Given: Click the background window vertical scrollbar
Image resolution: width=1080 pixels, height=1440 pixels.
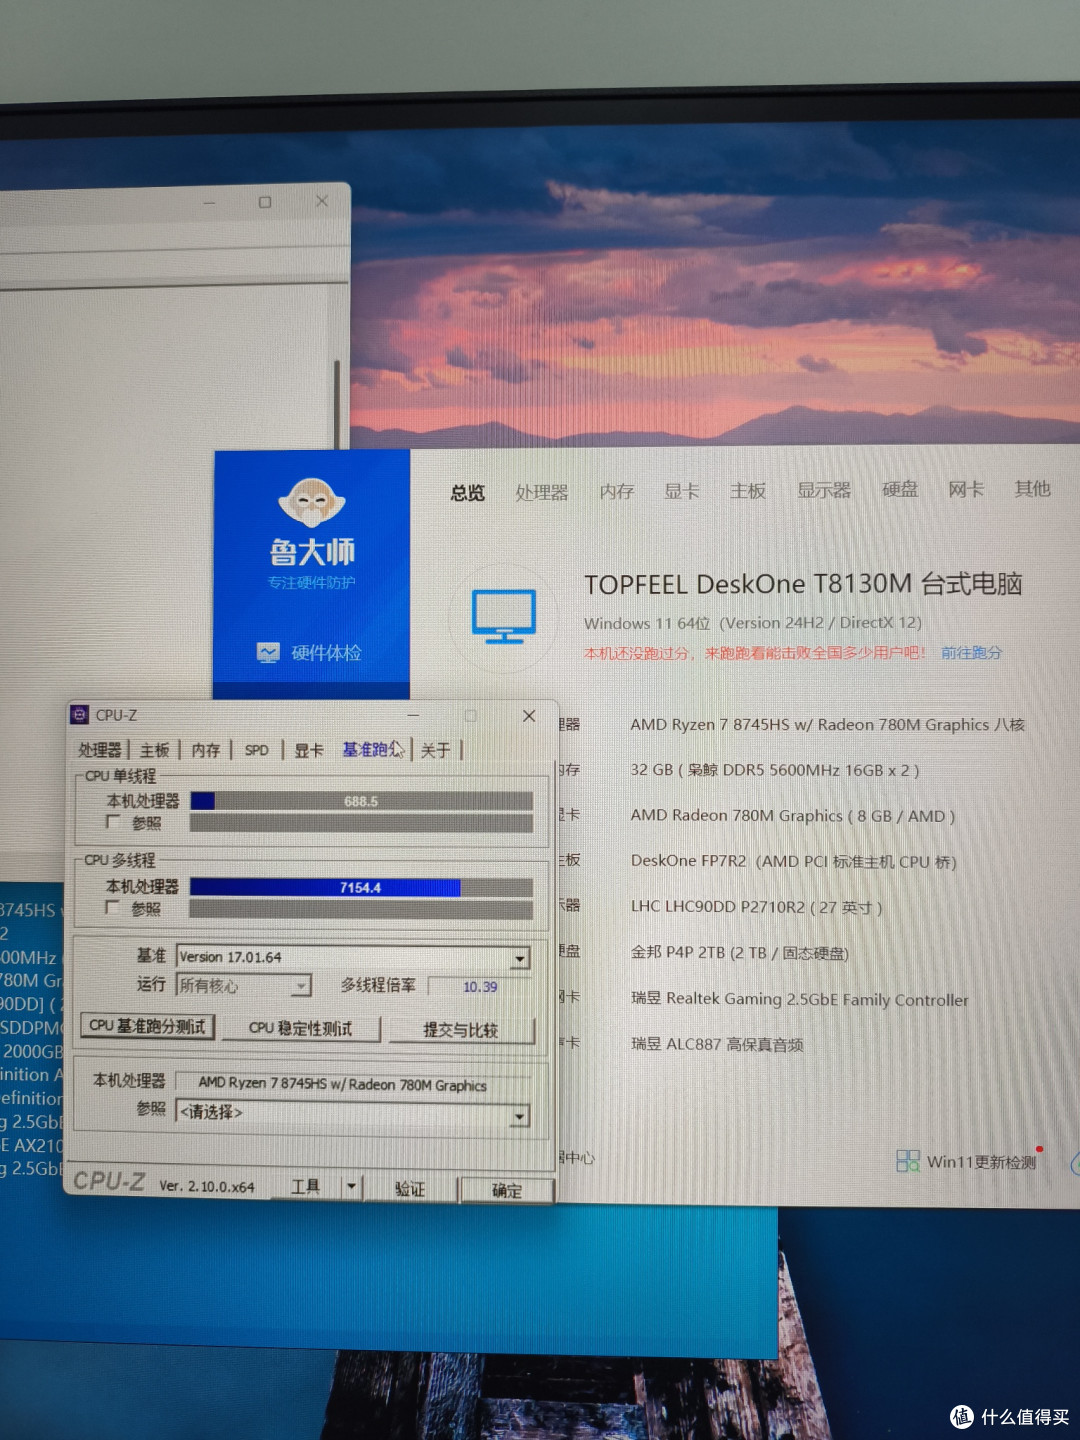Looking at the screenshot, I should [x=338, y=405].
